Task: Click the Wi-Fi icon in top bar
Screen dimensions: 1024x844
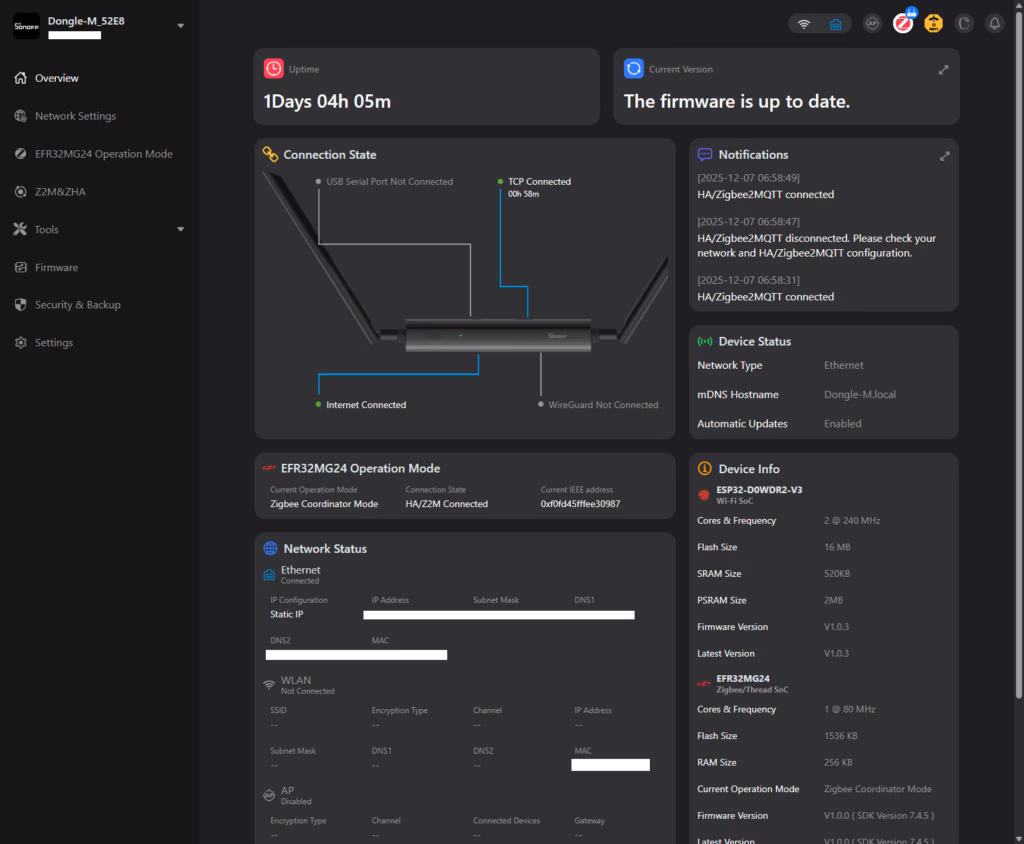Action: tap(804, 24)
